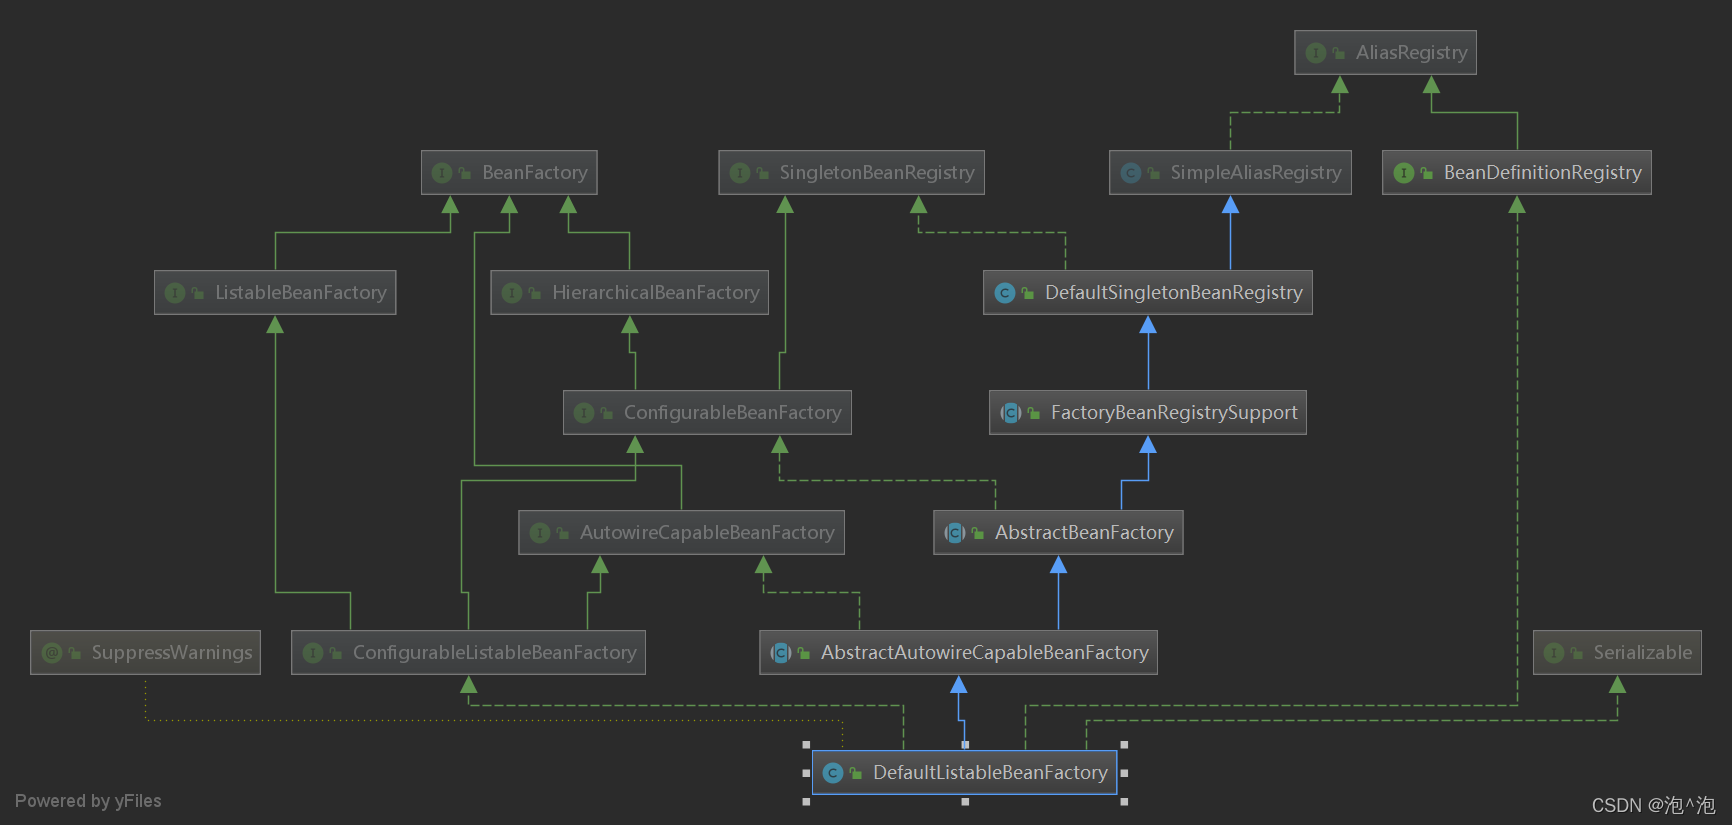Click the public lock icon on DefaultListableBeanFactory
This screenshot has width=1732, height=825.
(x=856, y=773)
